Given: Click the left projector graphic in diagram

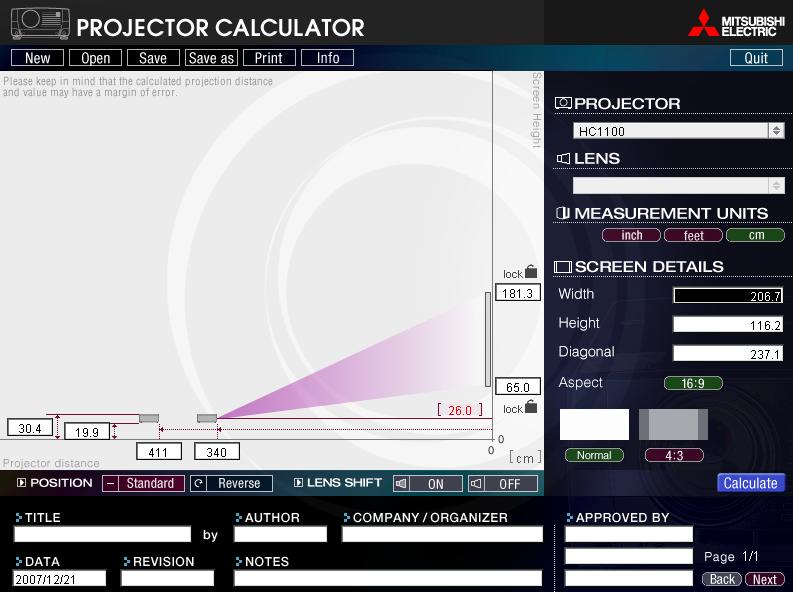Looking at the screenshot, I should 149,418.
